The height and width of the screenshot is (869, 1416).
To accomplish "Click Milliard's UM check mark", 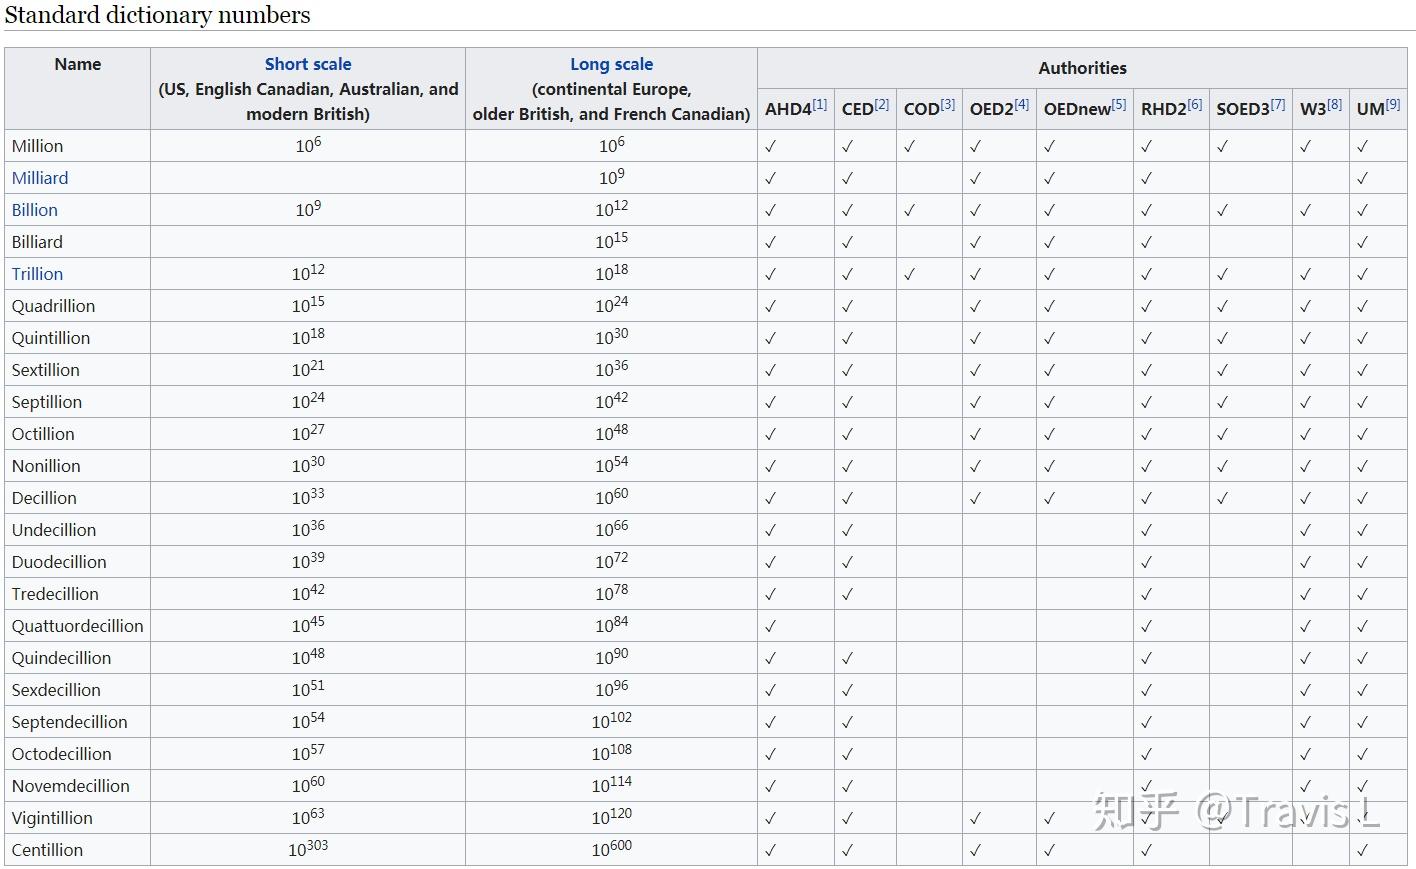I will click(1362, 178).
